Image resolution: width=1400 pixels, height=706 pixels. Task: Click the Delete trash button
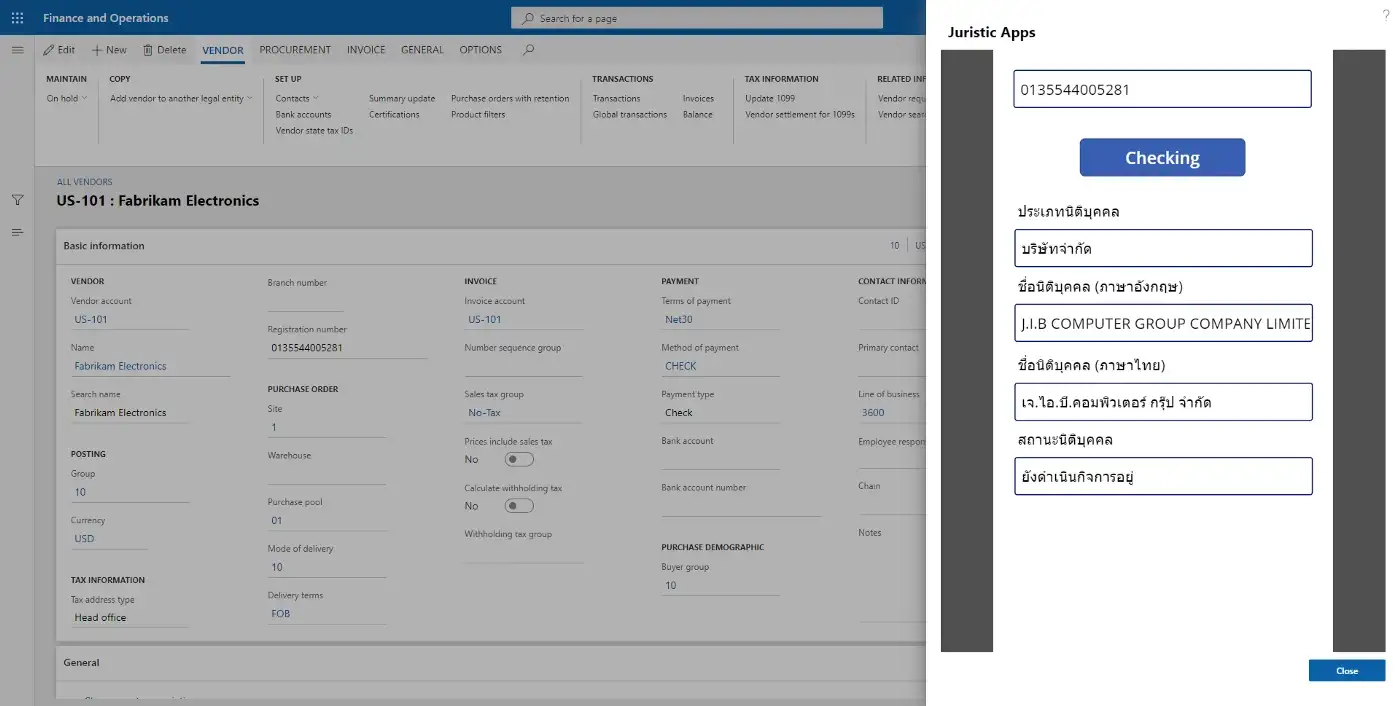164,50
